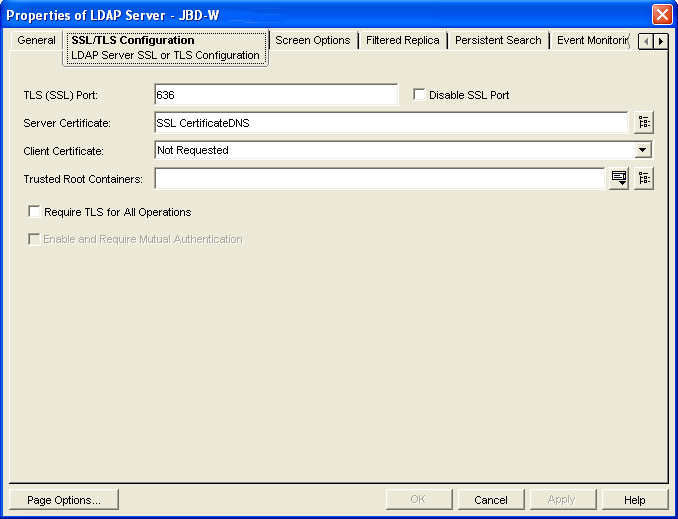Check Require TLS for All Operations

pos(35,212)
